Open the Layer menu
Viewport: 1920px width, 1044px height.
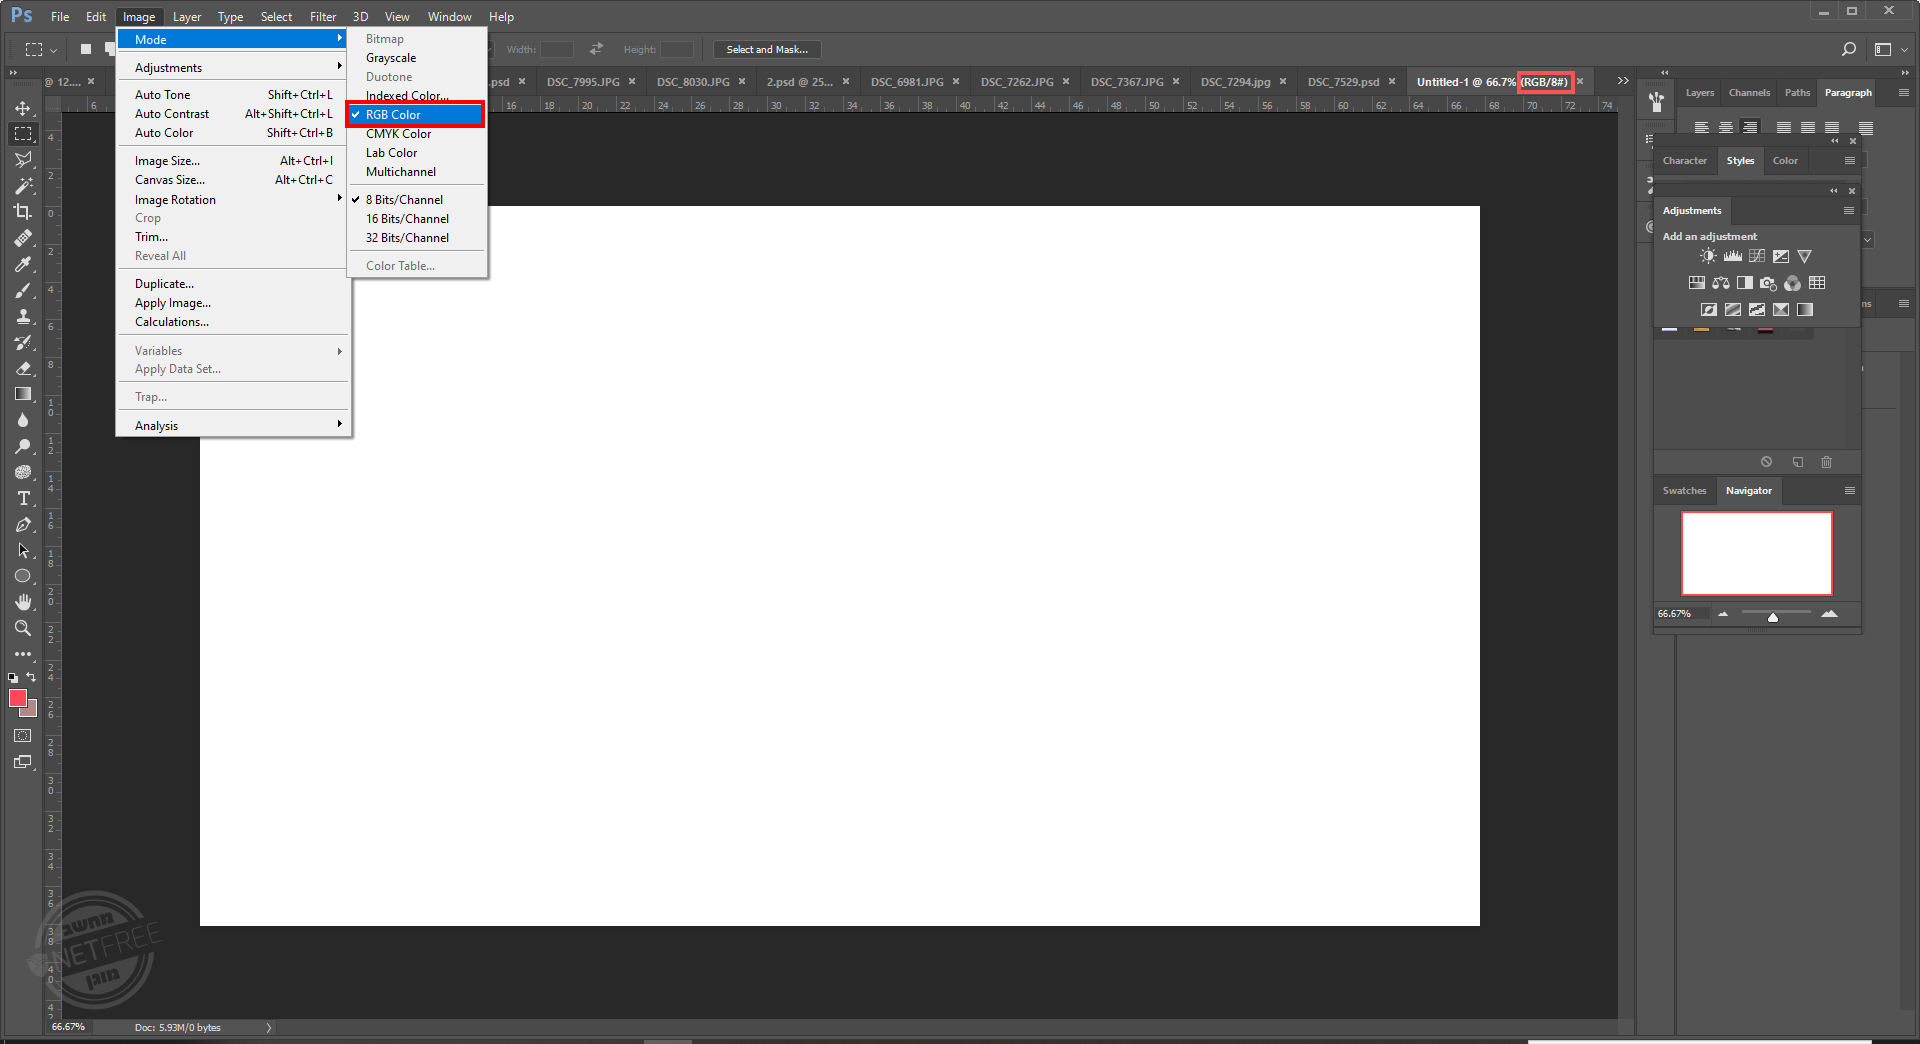click(187, 17)
